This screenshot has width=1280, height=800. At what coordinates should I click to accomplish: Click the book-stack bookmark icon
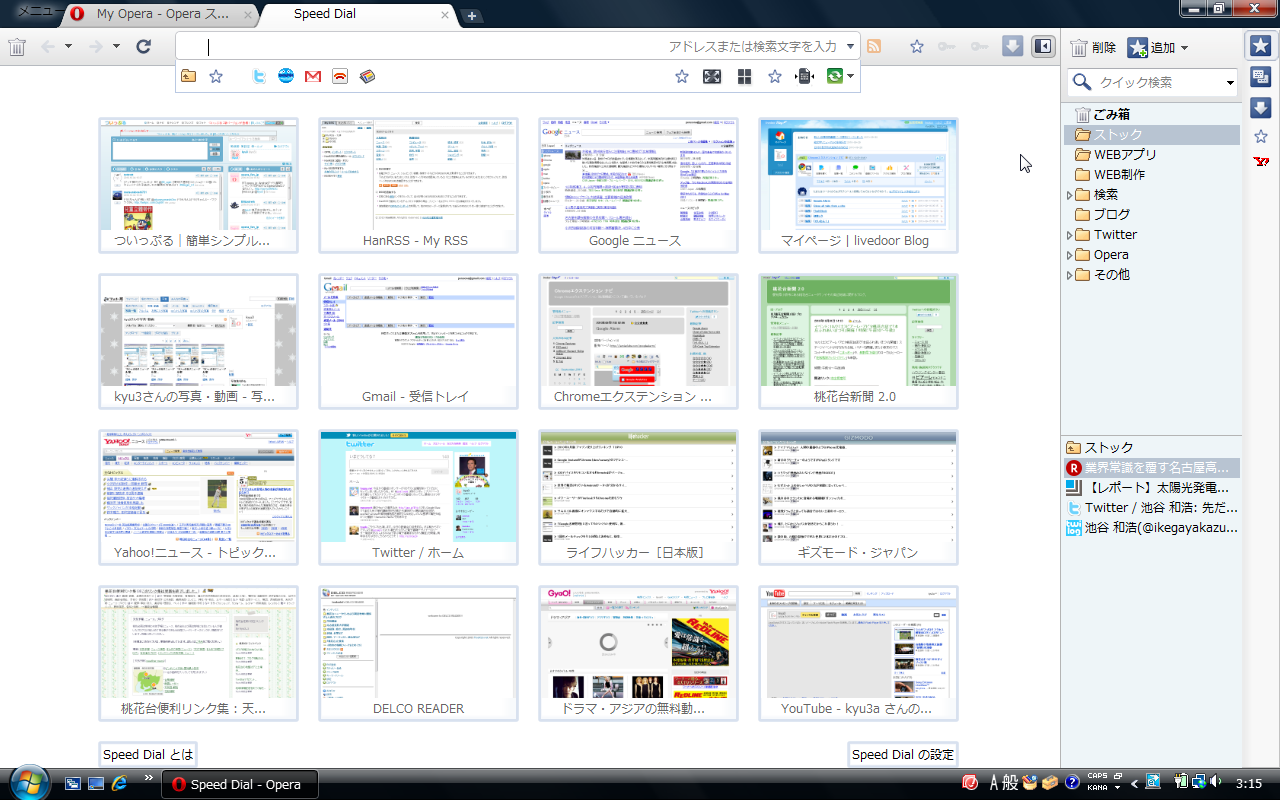tap(367, 76)
